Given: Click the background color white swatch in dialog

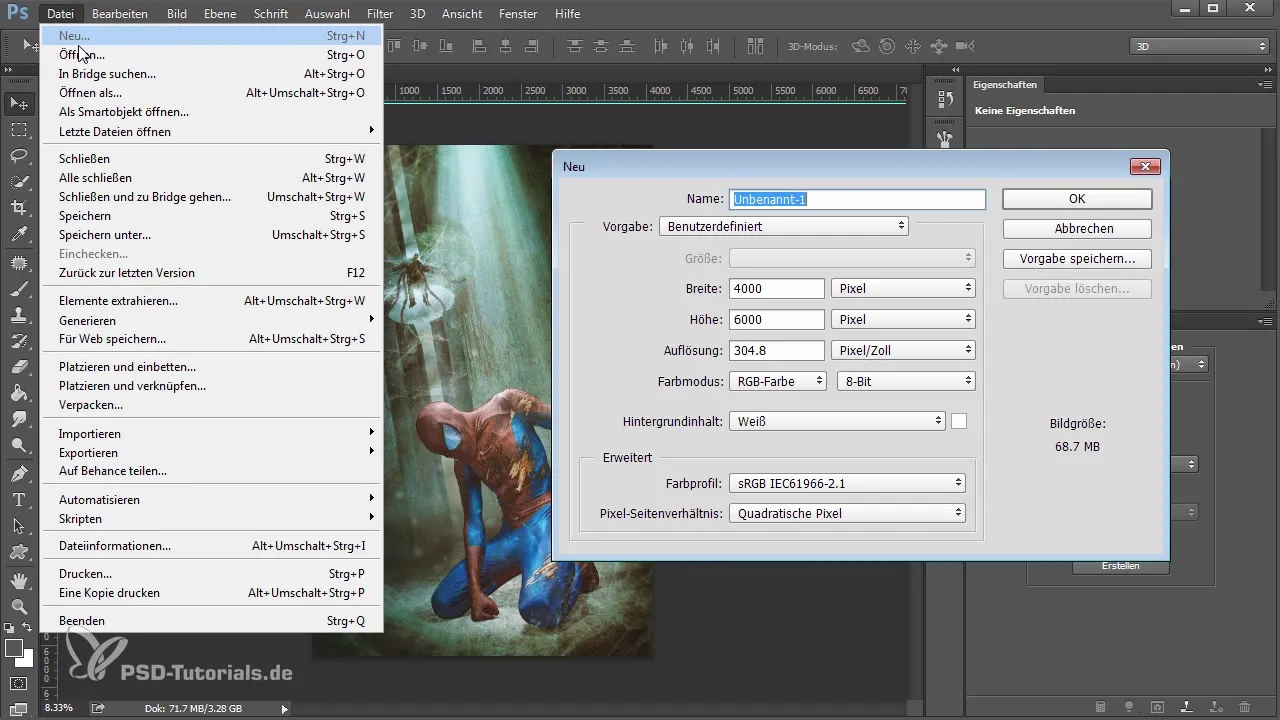Looking at the screenshot, I should [x=959, y=421].
